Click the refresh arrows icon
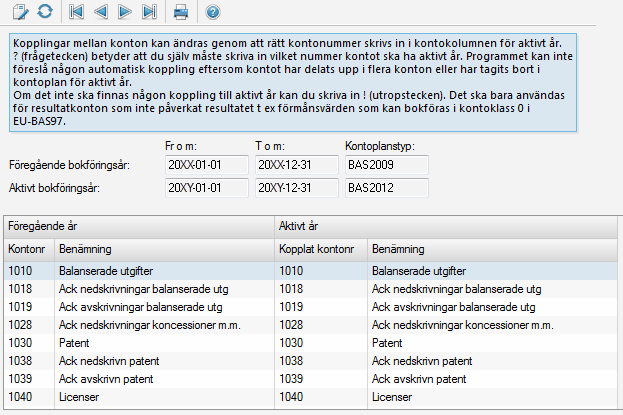623x415 pixels. 44,12
